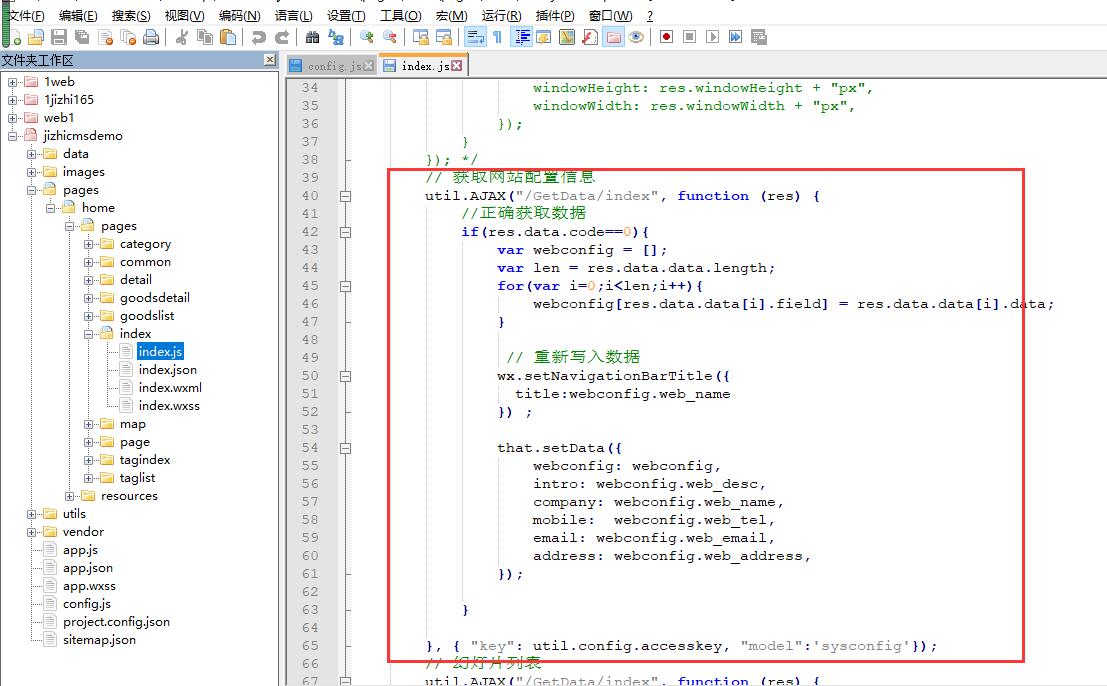Save the recorded macro icon
This screenshot has width=1107, height=686.
click(759, 37)
